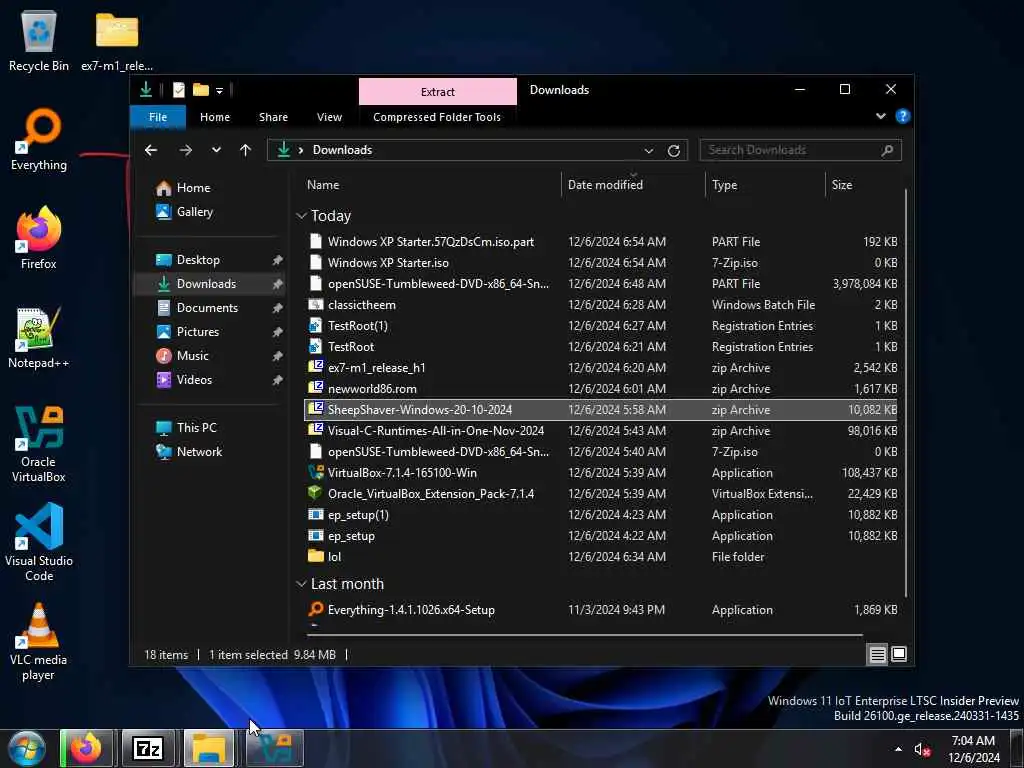Click Properties icon in quick access toolbar
The height and width of the screenshot is (768, 1024).
pyautogui.click(x=179, y=90)
